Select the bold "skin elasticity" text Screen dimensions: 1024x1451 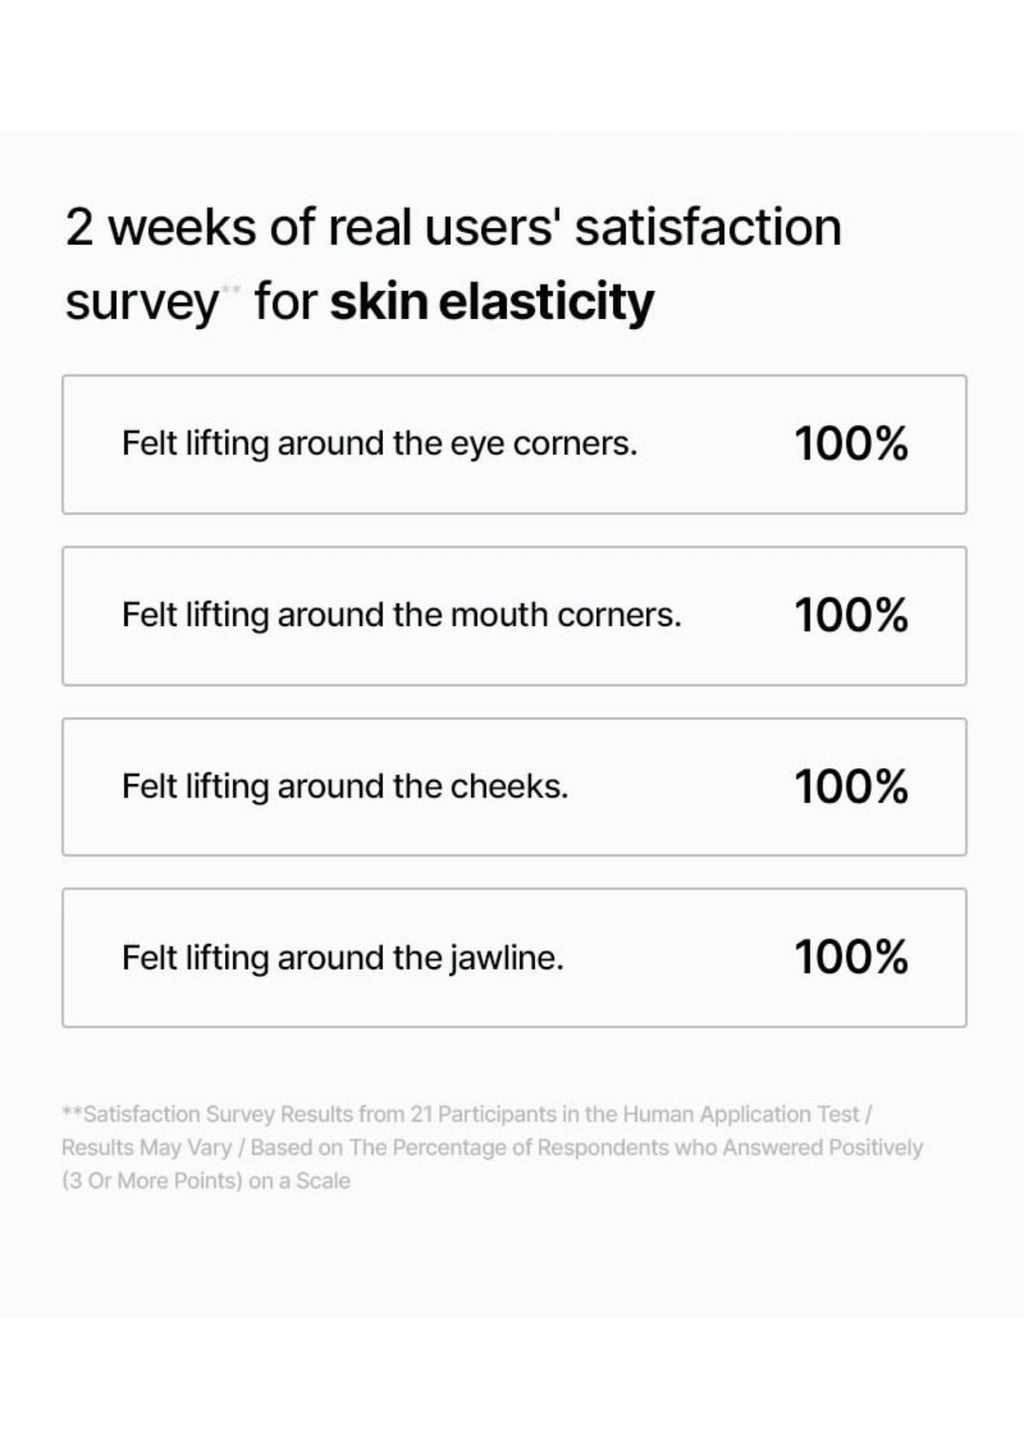click(x=492, y=301)
